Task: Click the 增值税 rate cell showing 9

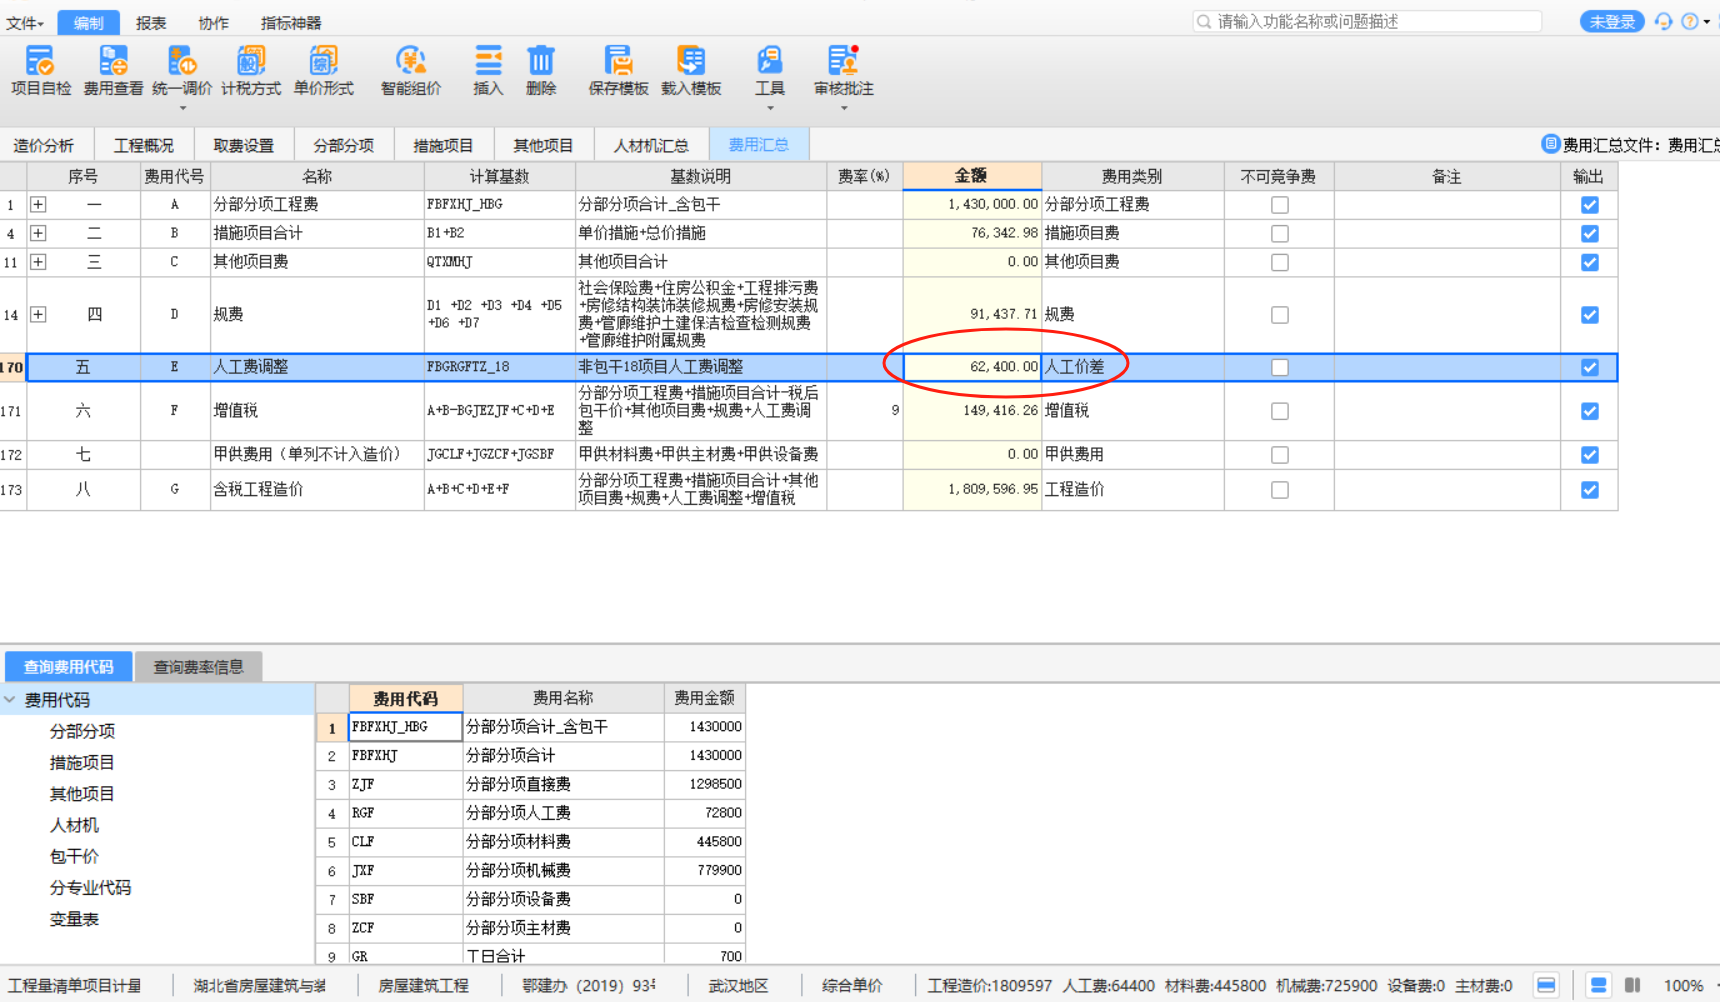Action: [865, 411]
